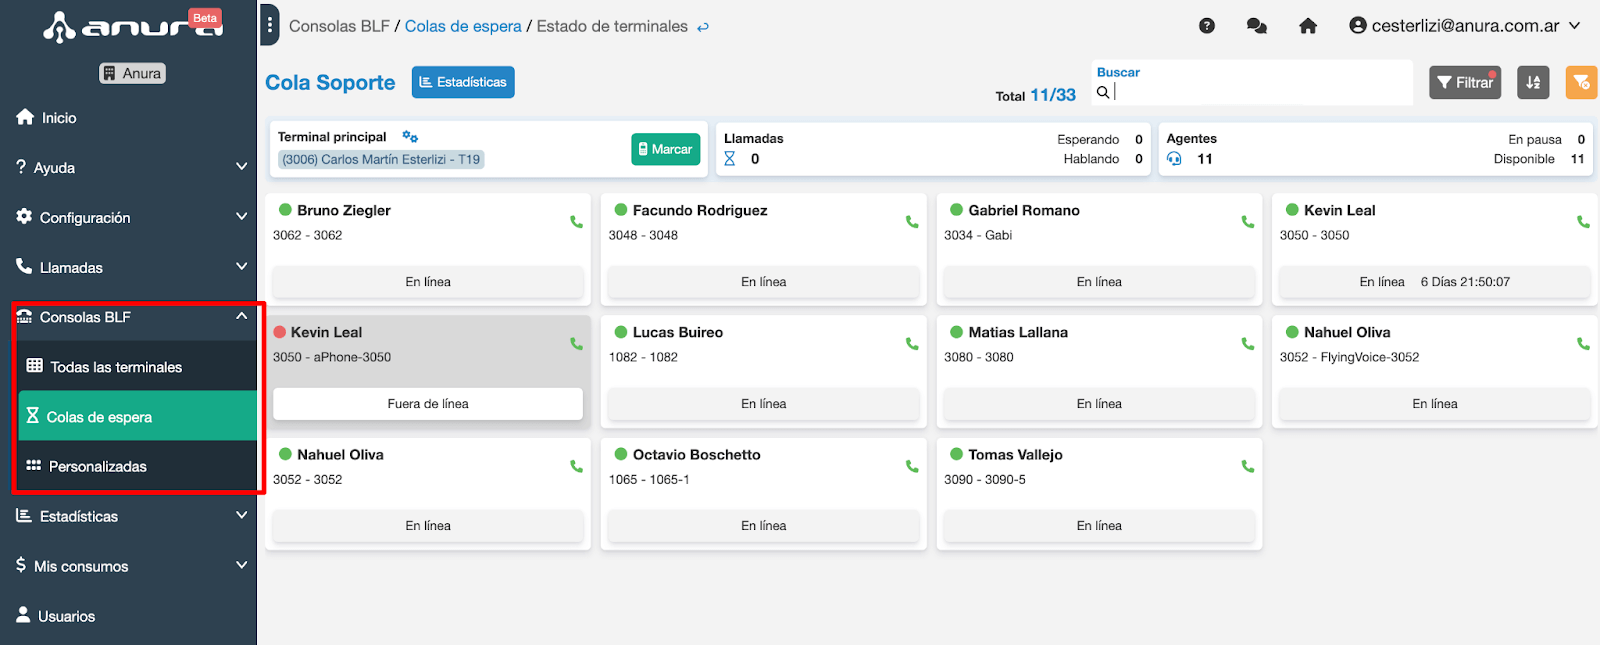Click the back arrow next to Estado de terminales
The image size is (1600, 645).
click(703, 27)
